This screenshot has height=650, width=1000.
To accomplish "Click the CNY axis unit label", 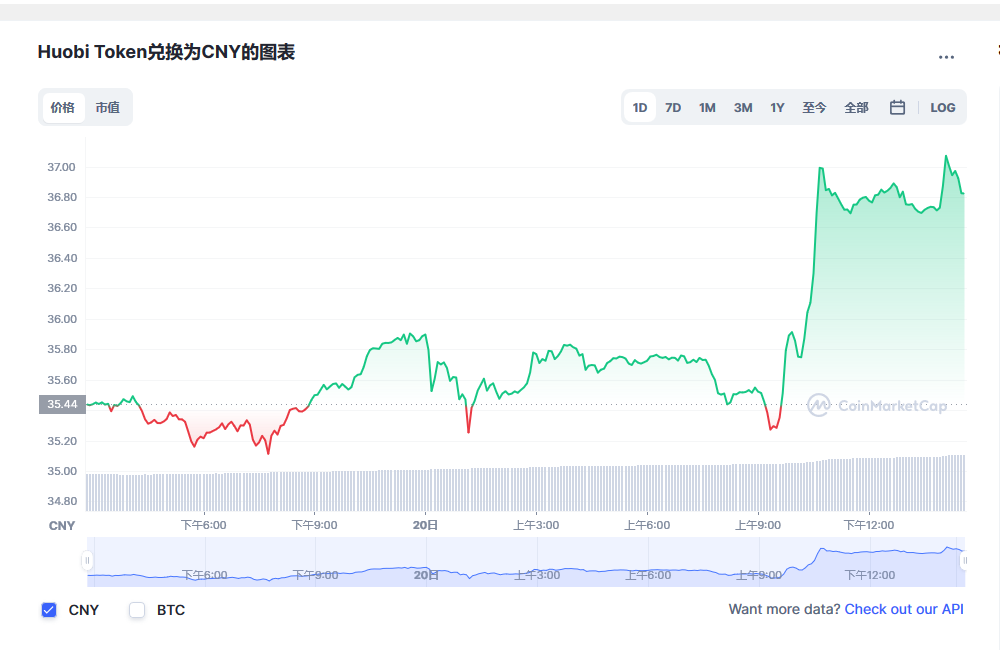I will (x=62, y=526).
